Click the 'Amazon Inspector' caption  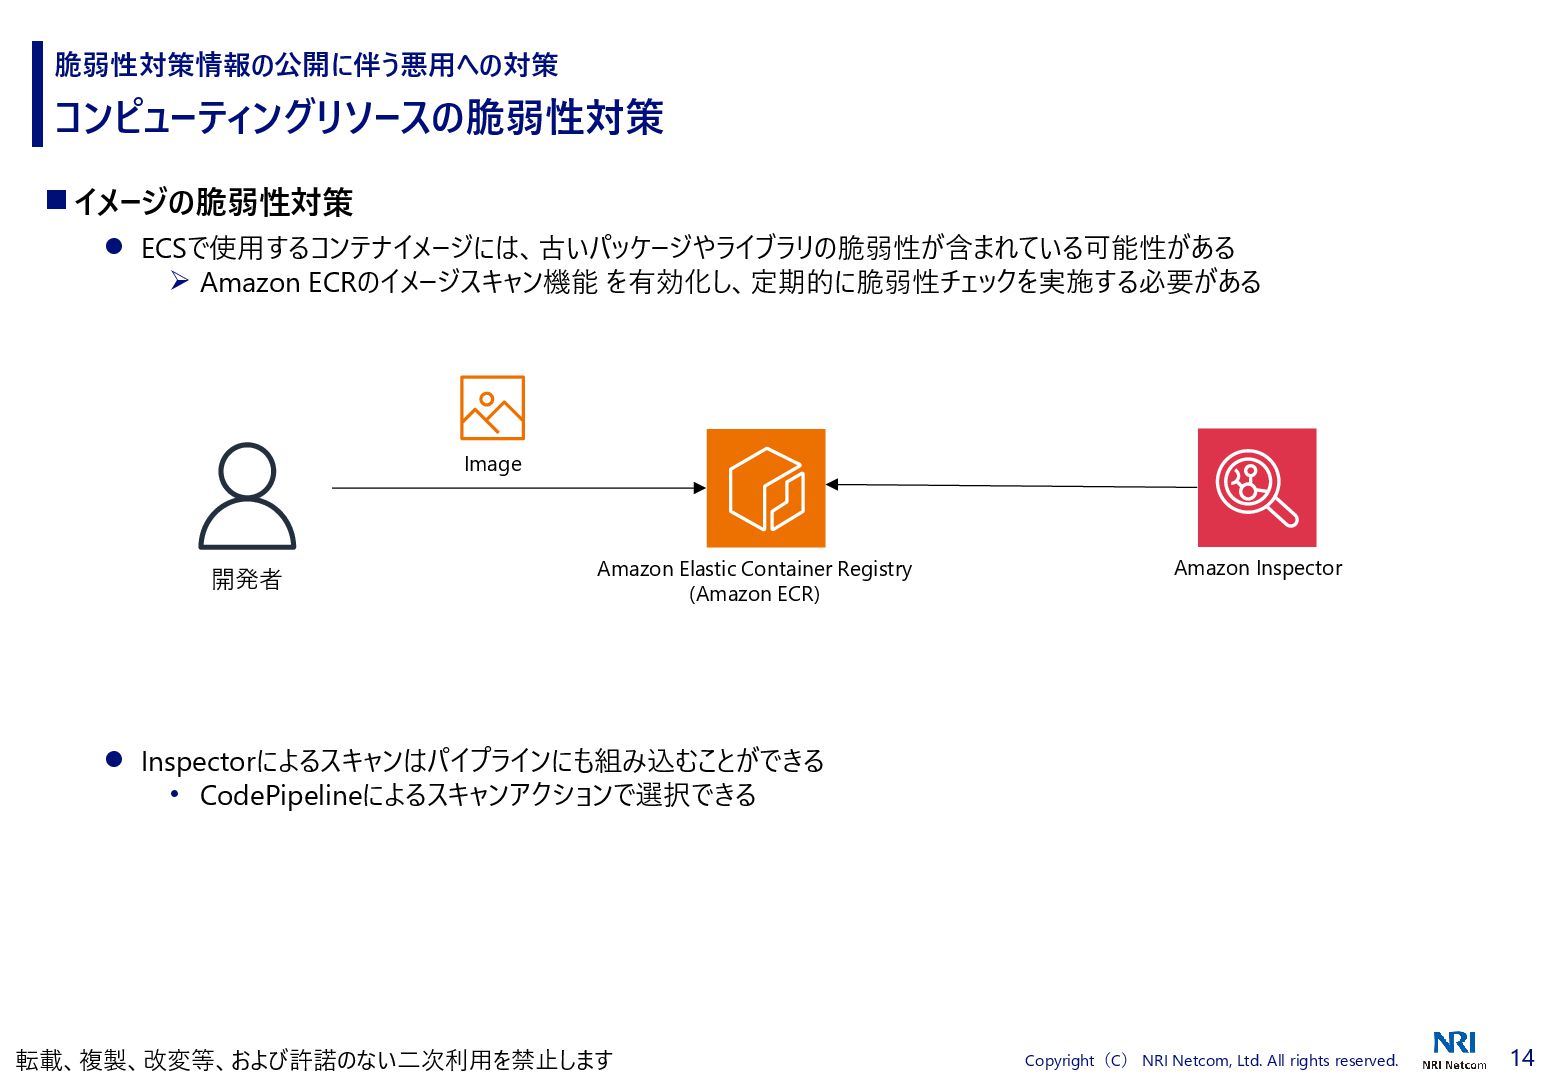click(1258, 568)
